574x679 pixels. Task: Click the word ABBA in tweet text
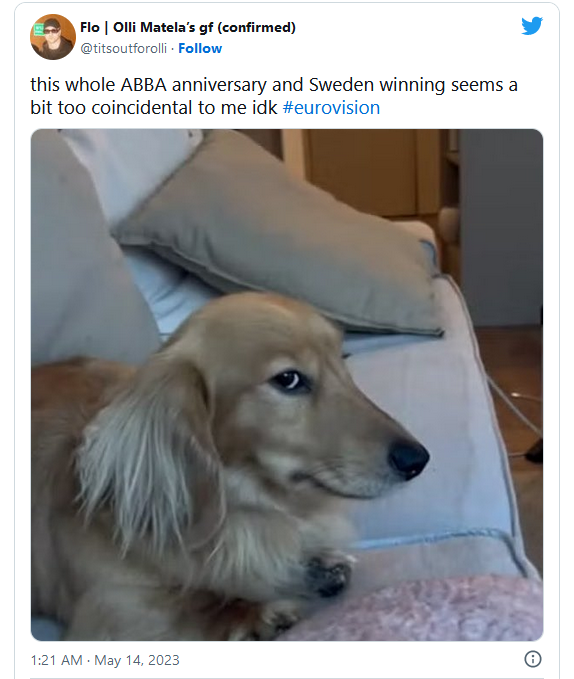point(143,85)
